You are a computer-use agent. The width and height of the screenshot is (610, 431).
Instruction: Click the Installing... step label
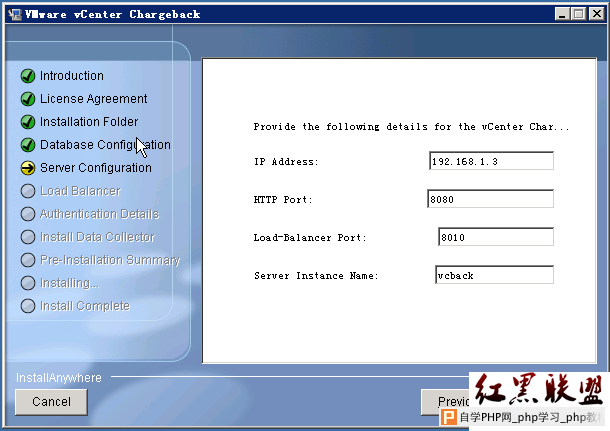pyautogui.click(x=70, y=283)
